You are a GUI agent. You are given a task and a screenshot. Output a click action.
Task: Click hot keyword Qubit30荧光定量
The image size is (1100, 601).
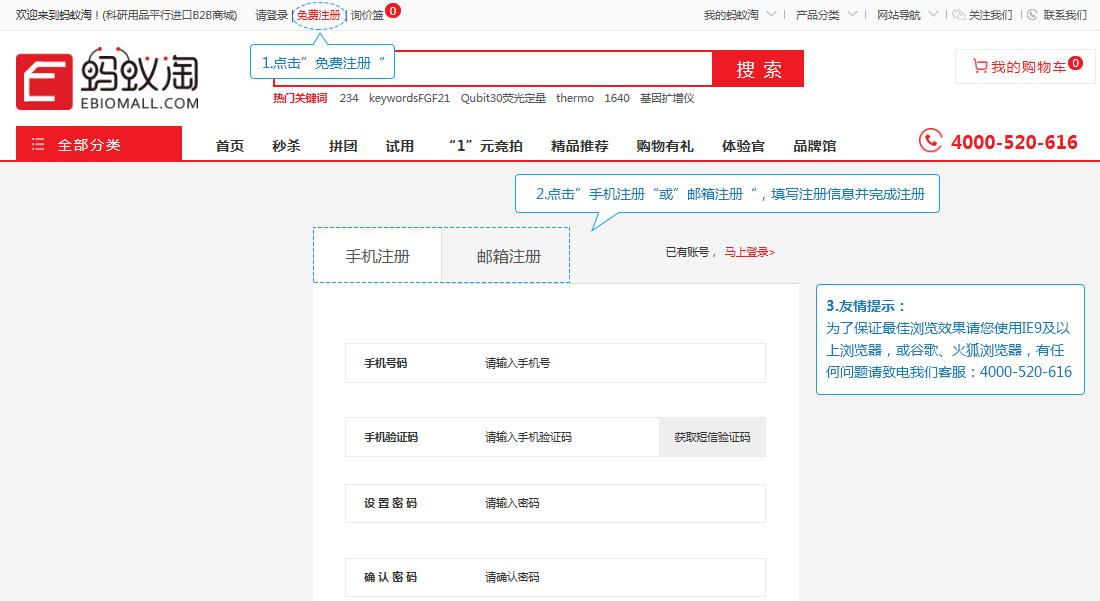tap(503, 98)
